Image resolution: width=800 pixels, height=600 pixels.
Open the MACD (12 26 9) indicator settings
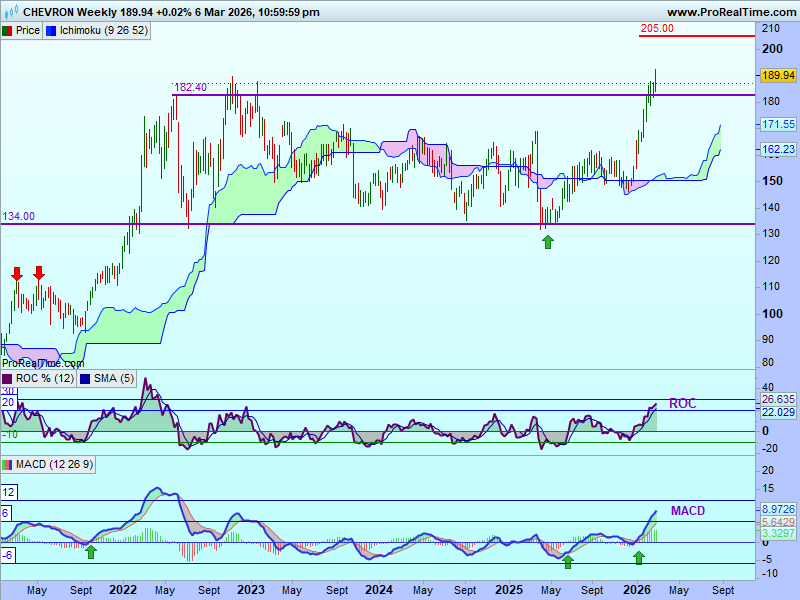55,465
